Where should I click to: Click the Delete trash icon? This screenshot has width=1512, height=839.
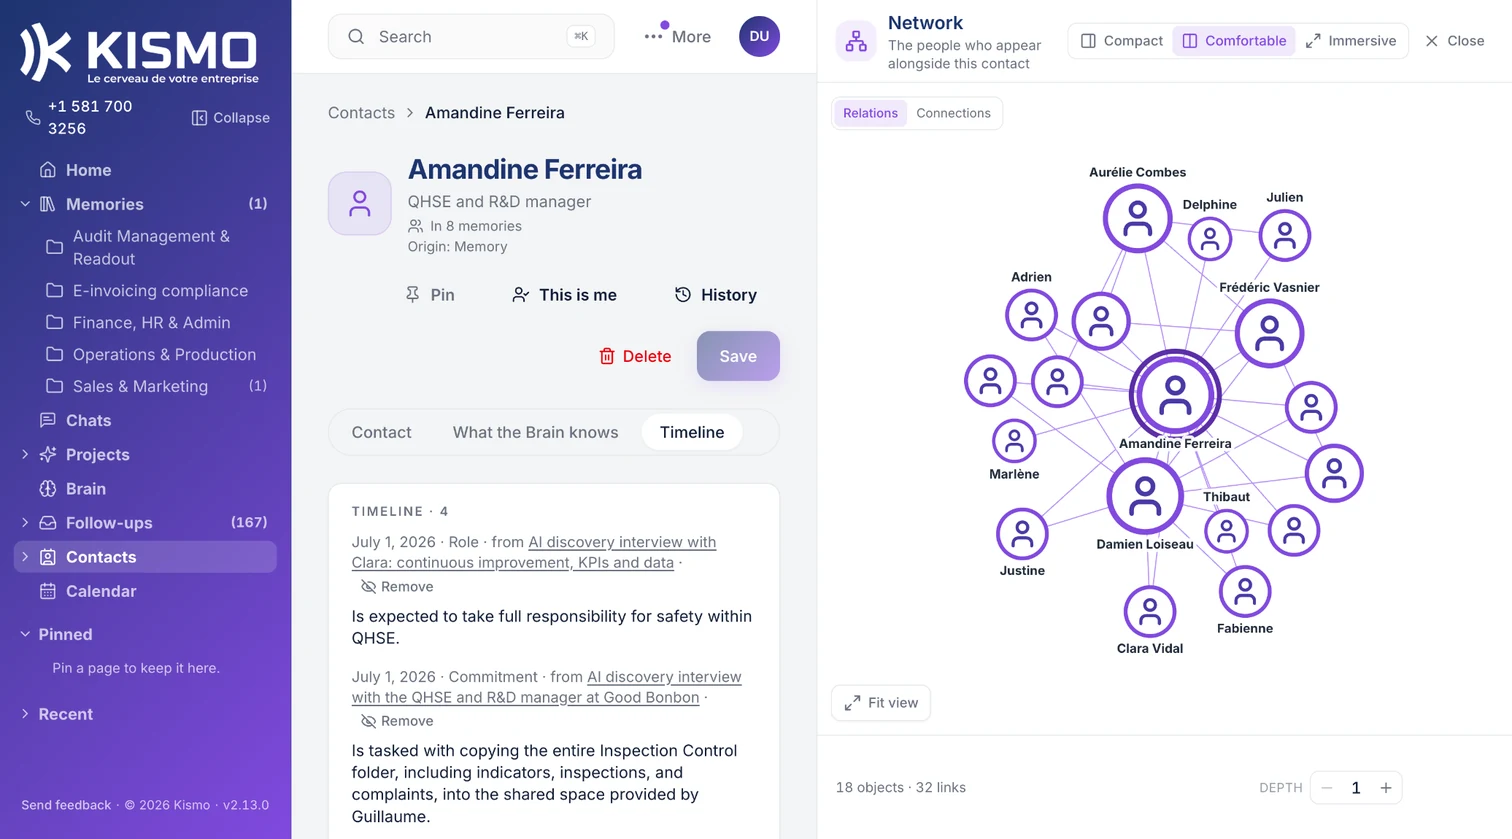tap(607, 356)
